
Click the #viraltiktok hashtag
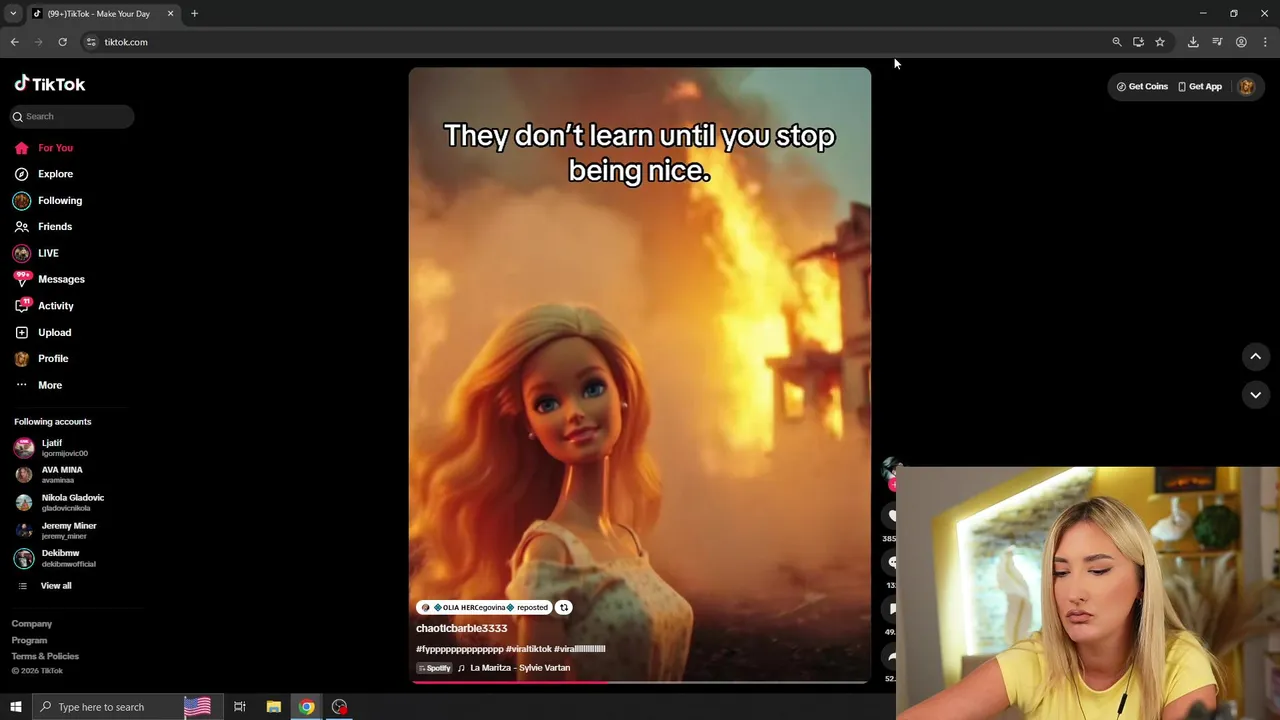point(528,649)
